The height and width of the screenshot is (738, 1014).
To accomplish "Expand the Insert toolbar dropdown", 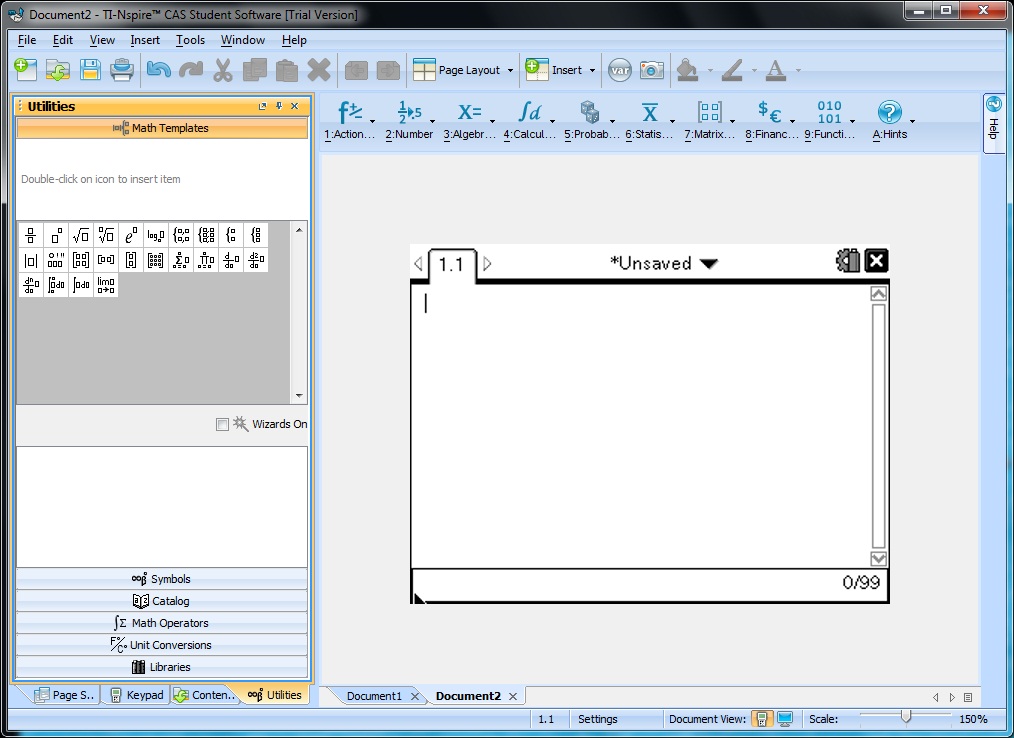I will point(592,70).
